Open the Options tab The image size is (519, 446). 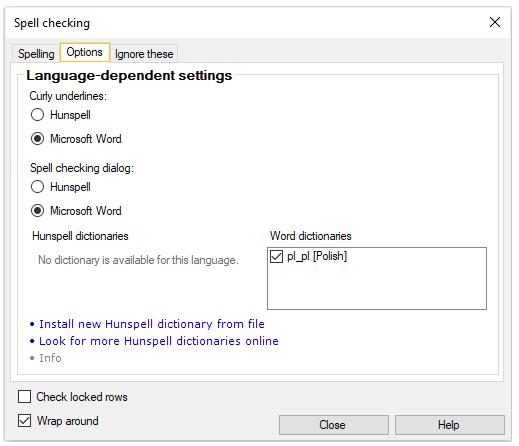pos(85,52)
